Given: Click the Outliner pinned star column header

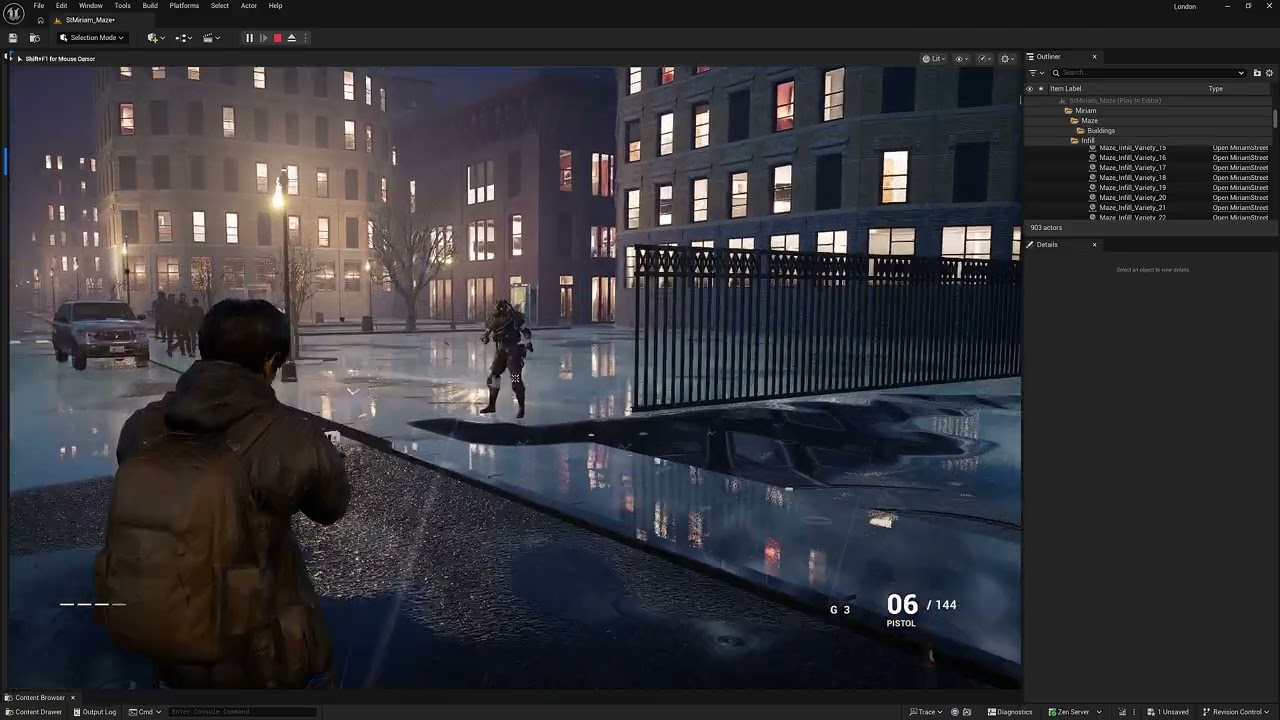Looking at the screenshot, I should pos(1040,89).
